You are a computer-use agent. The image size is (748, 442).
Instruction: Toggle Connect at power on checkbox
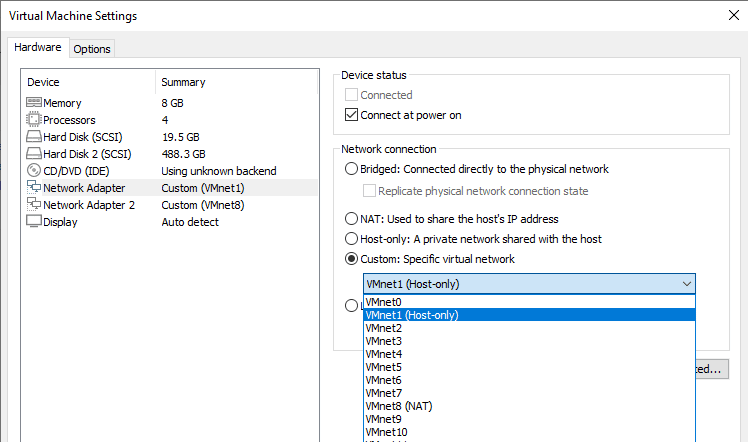[351, 115]
